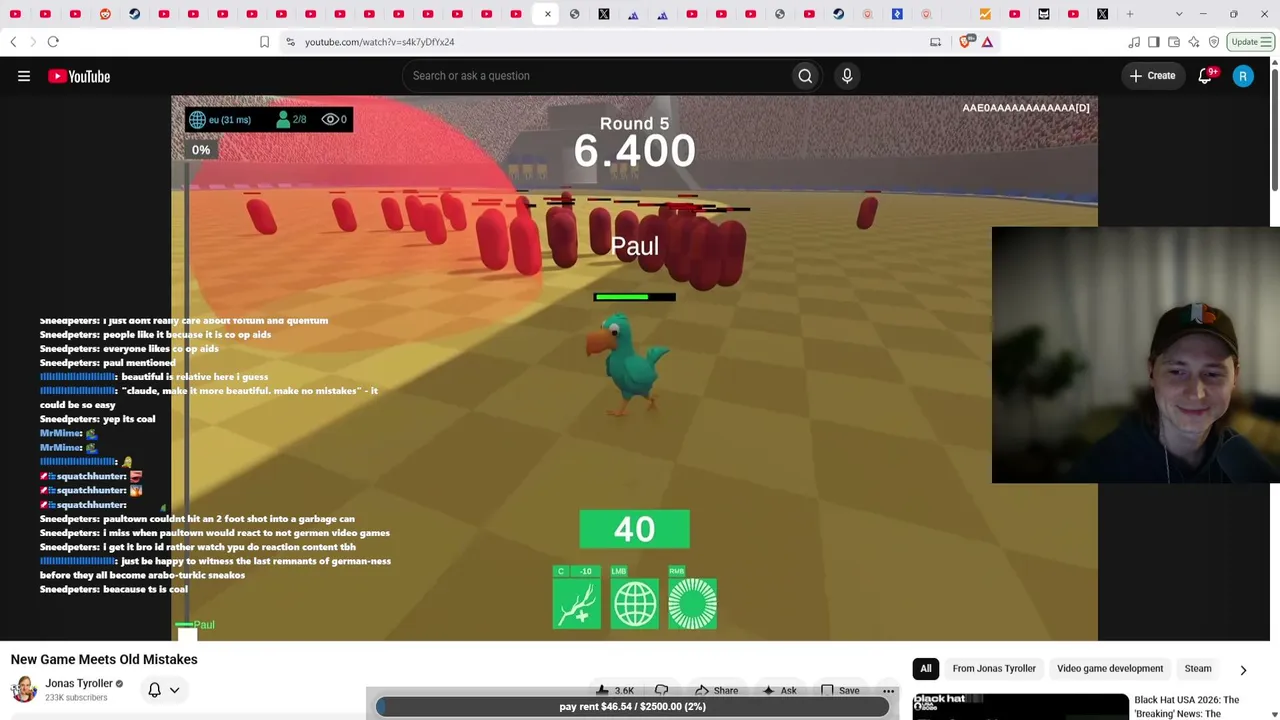Screen dimensions: 1280x720
Task: Click the YouTube search magnifier button
Action: 805,76
